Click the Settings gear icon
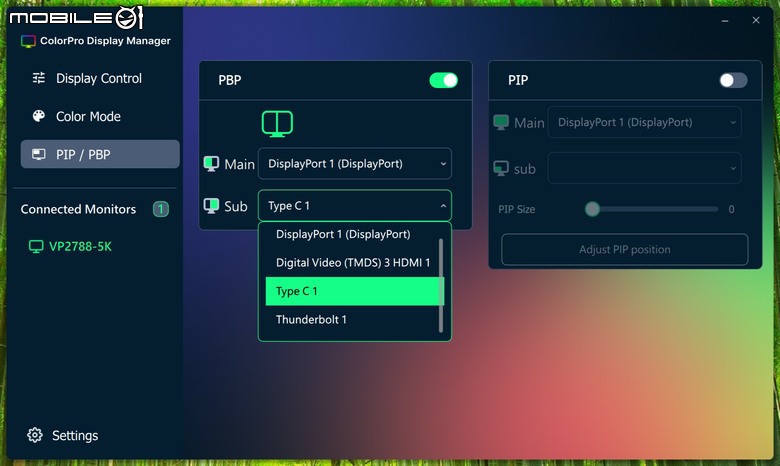Viewport: 780px width, 466px height. [35, 435]
